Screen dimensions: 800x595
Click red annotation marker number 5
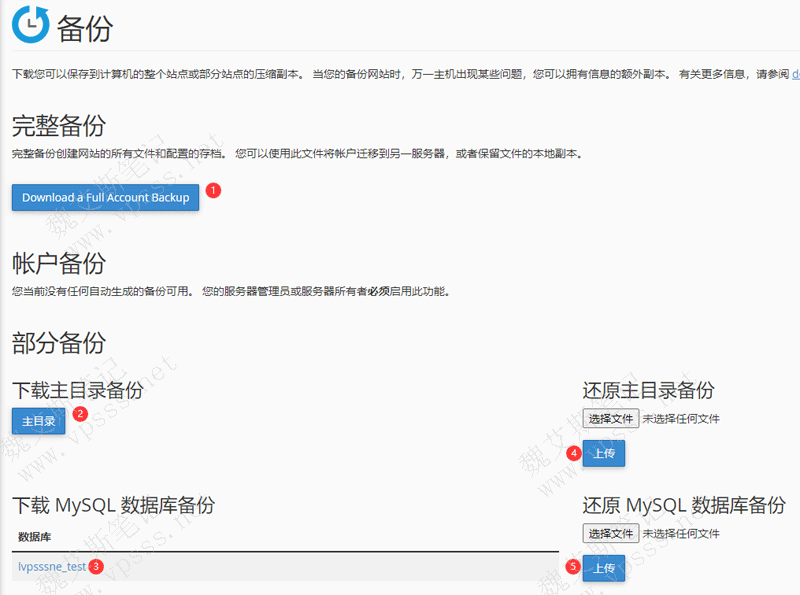573,567
